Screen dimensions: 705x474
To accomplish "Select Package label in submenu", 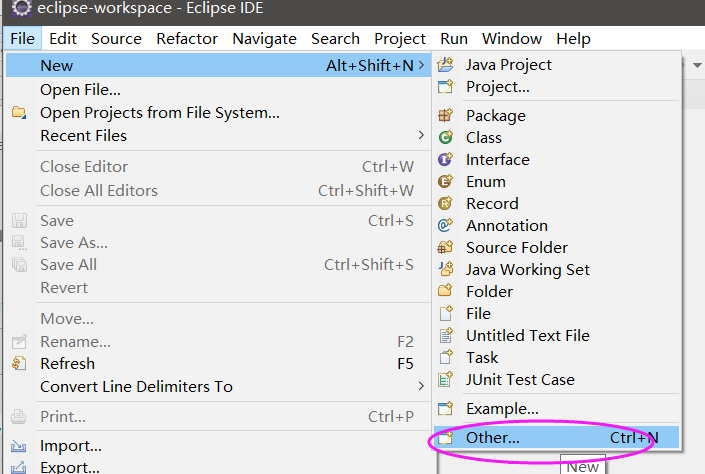I will [x=496, y=116].
